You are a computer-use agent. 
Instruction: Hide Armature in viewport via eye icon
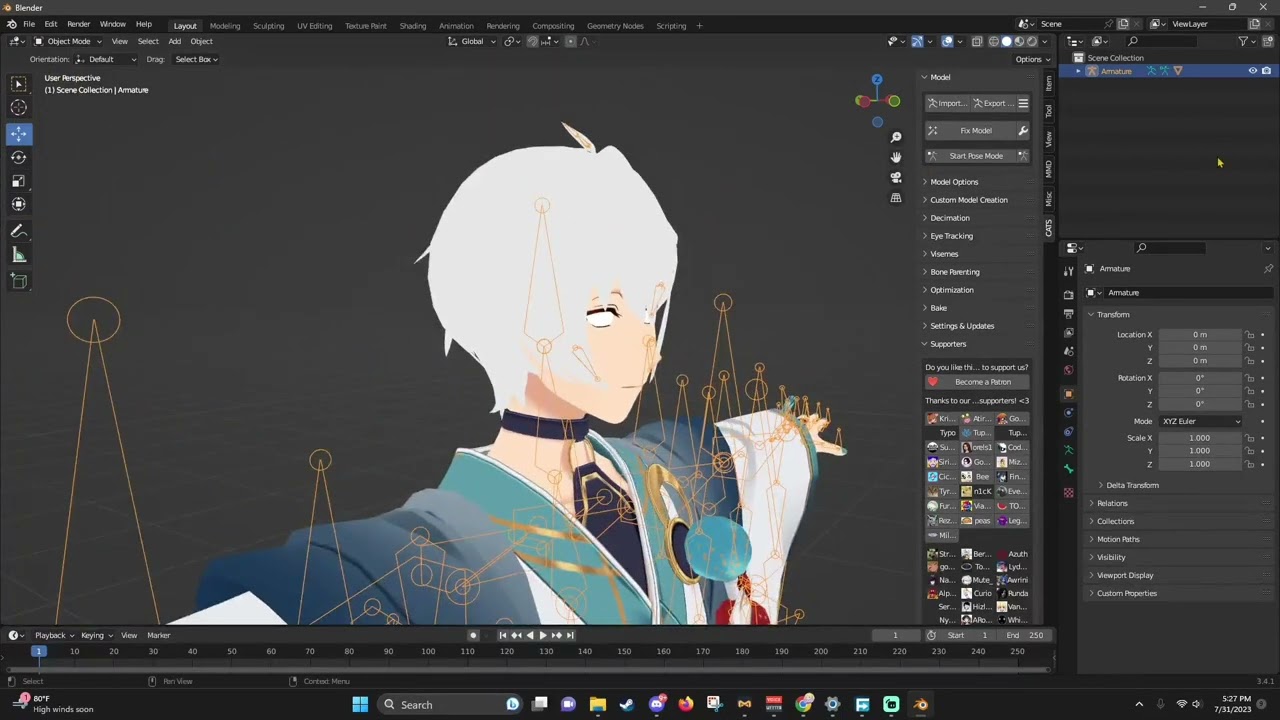click(1252, 71)
